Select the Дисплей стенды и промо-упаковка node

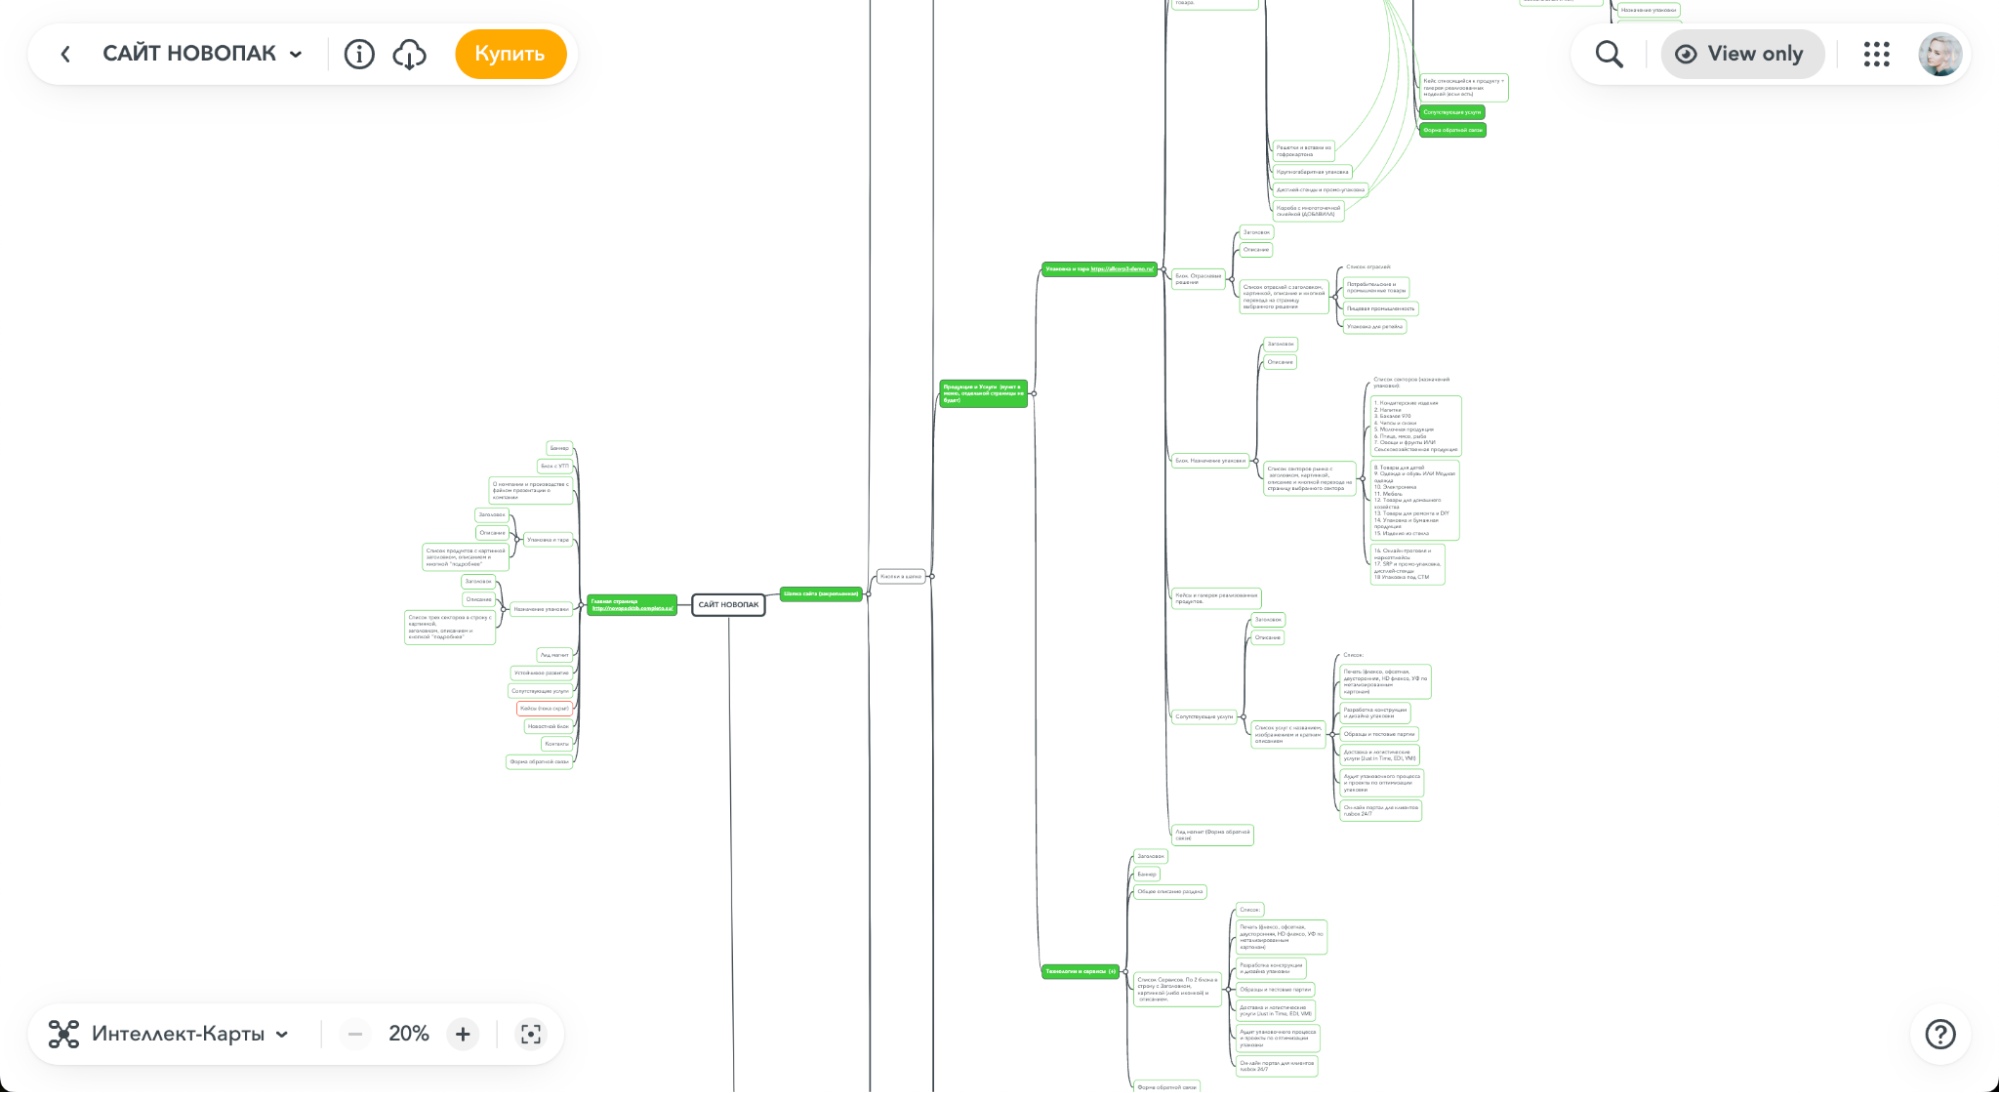[1320, 190]
